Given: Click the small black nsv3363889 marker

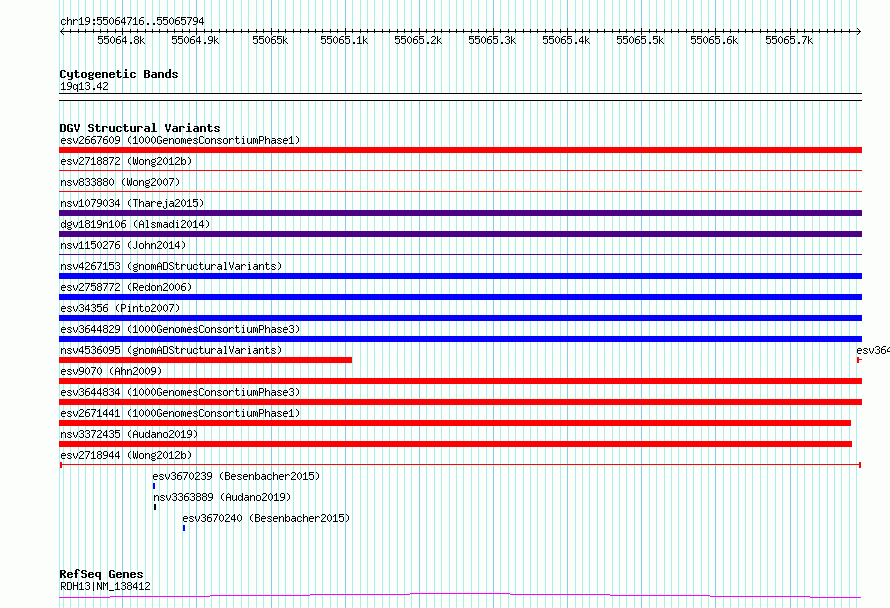Looking at the screenshot, I should pyautogui.click(x=155, y=507).
